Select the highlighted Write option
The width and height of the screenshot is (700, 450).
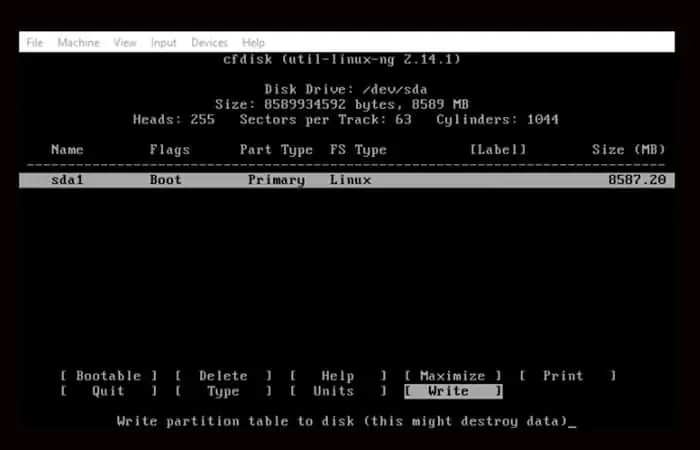tap(453, 391)
